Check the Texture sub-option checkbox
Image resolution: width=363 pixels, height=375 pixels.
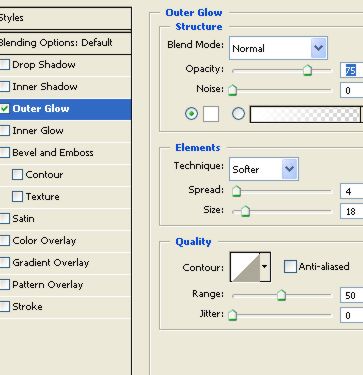17,196
